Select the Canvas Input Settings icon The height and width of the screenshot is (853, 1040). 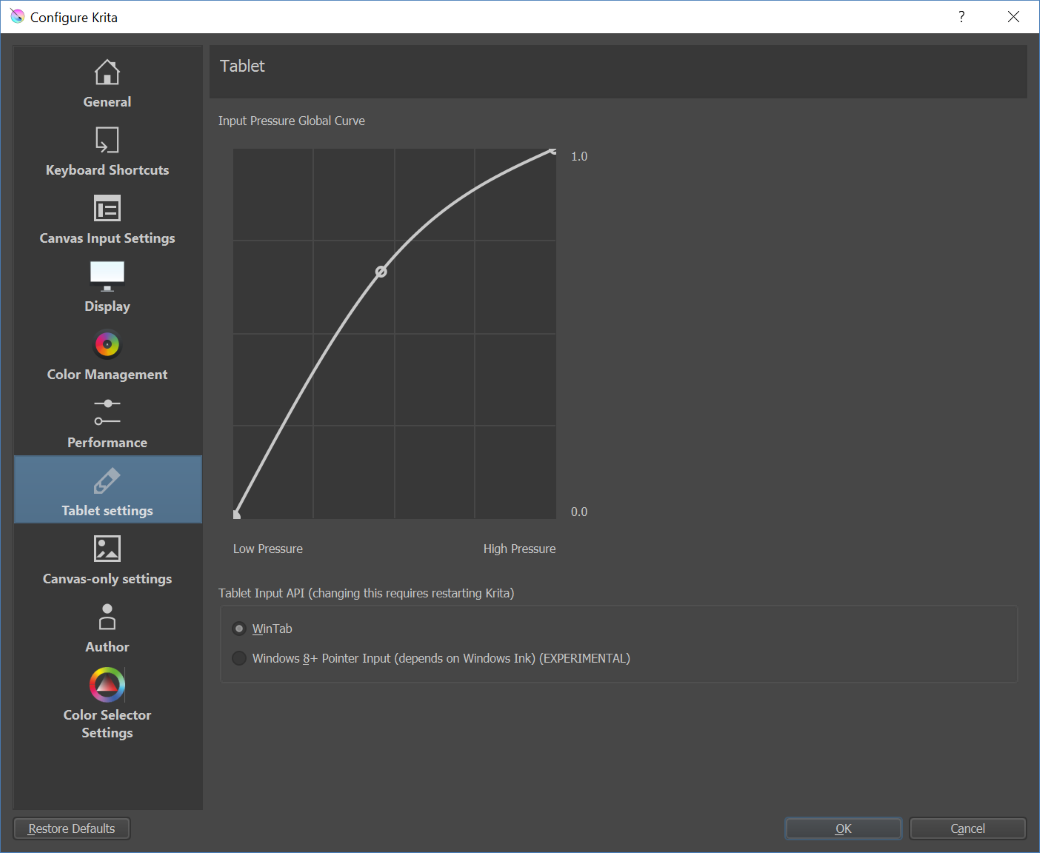(107, 208)
